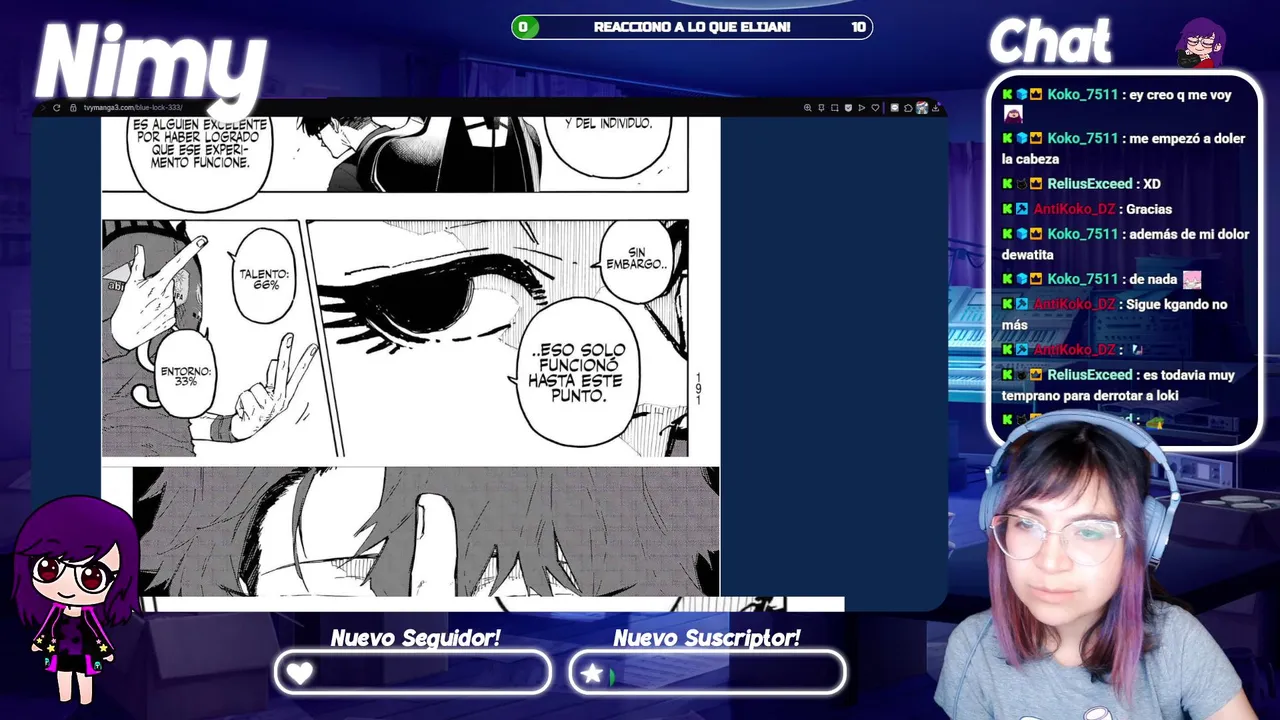
Task: Reload the browser page
Action: point(57,108)
